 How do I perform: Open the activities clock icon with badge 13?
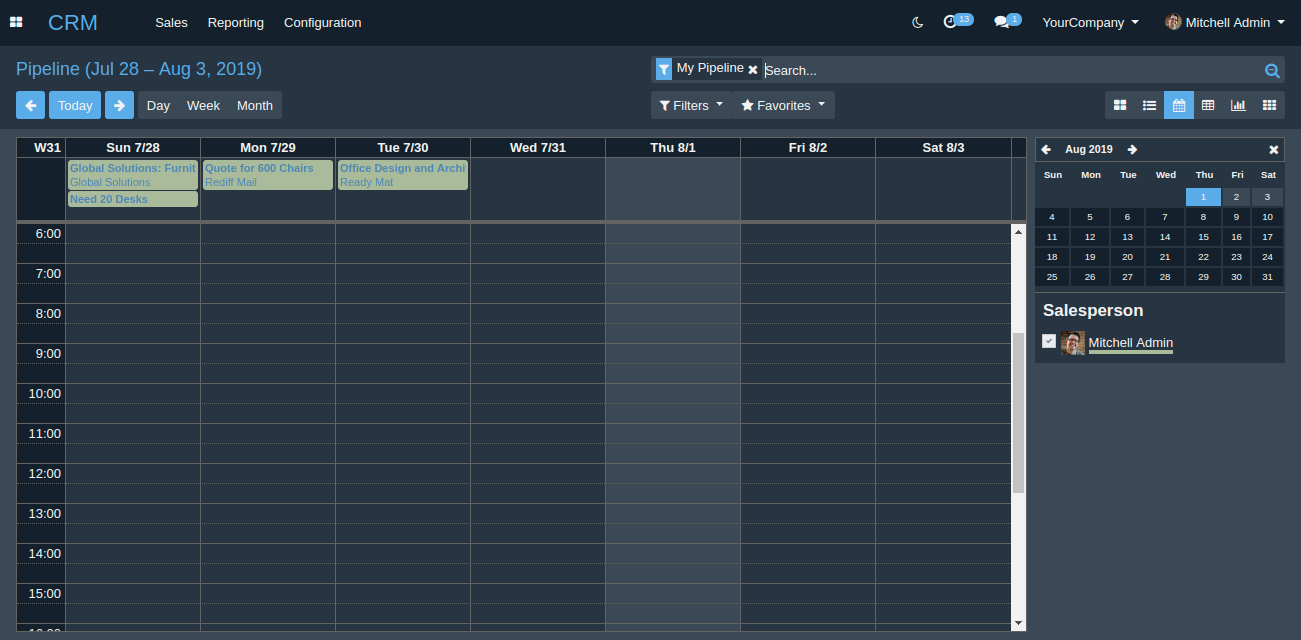pyautogui.click(x=952, y=22)
